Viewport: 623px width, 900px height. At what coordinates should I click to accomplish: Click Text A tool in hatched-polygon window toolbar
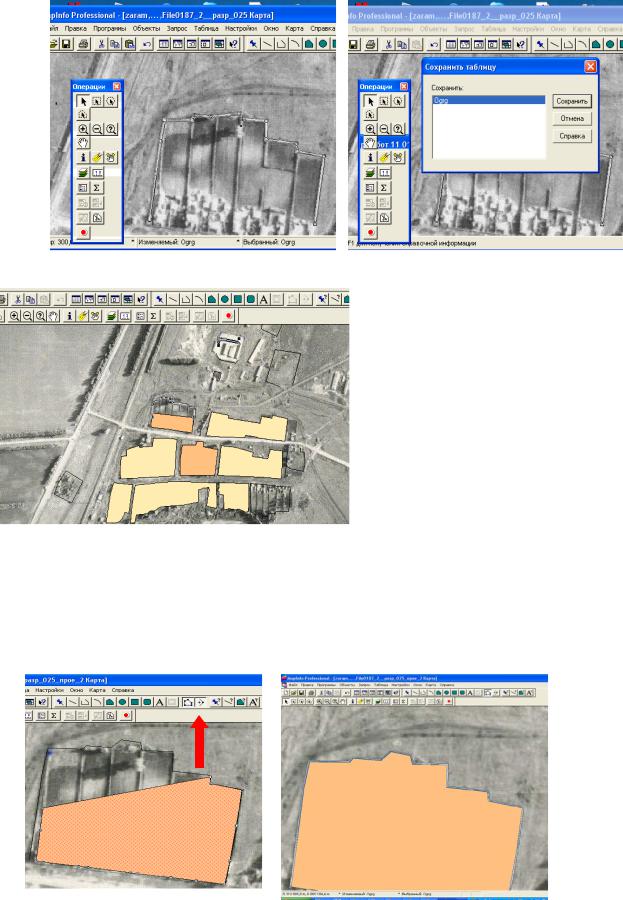pyautogui.click(x=160, y=702)
